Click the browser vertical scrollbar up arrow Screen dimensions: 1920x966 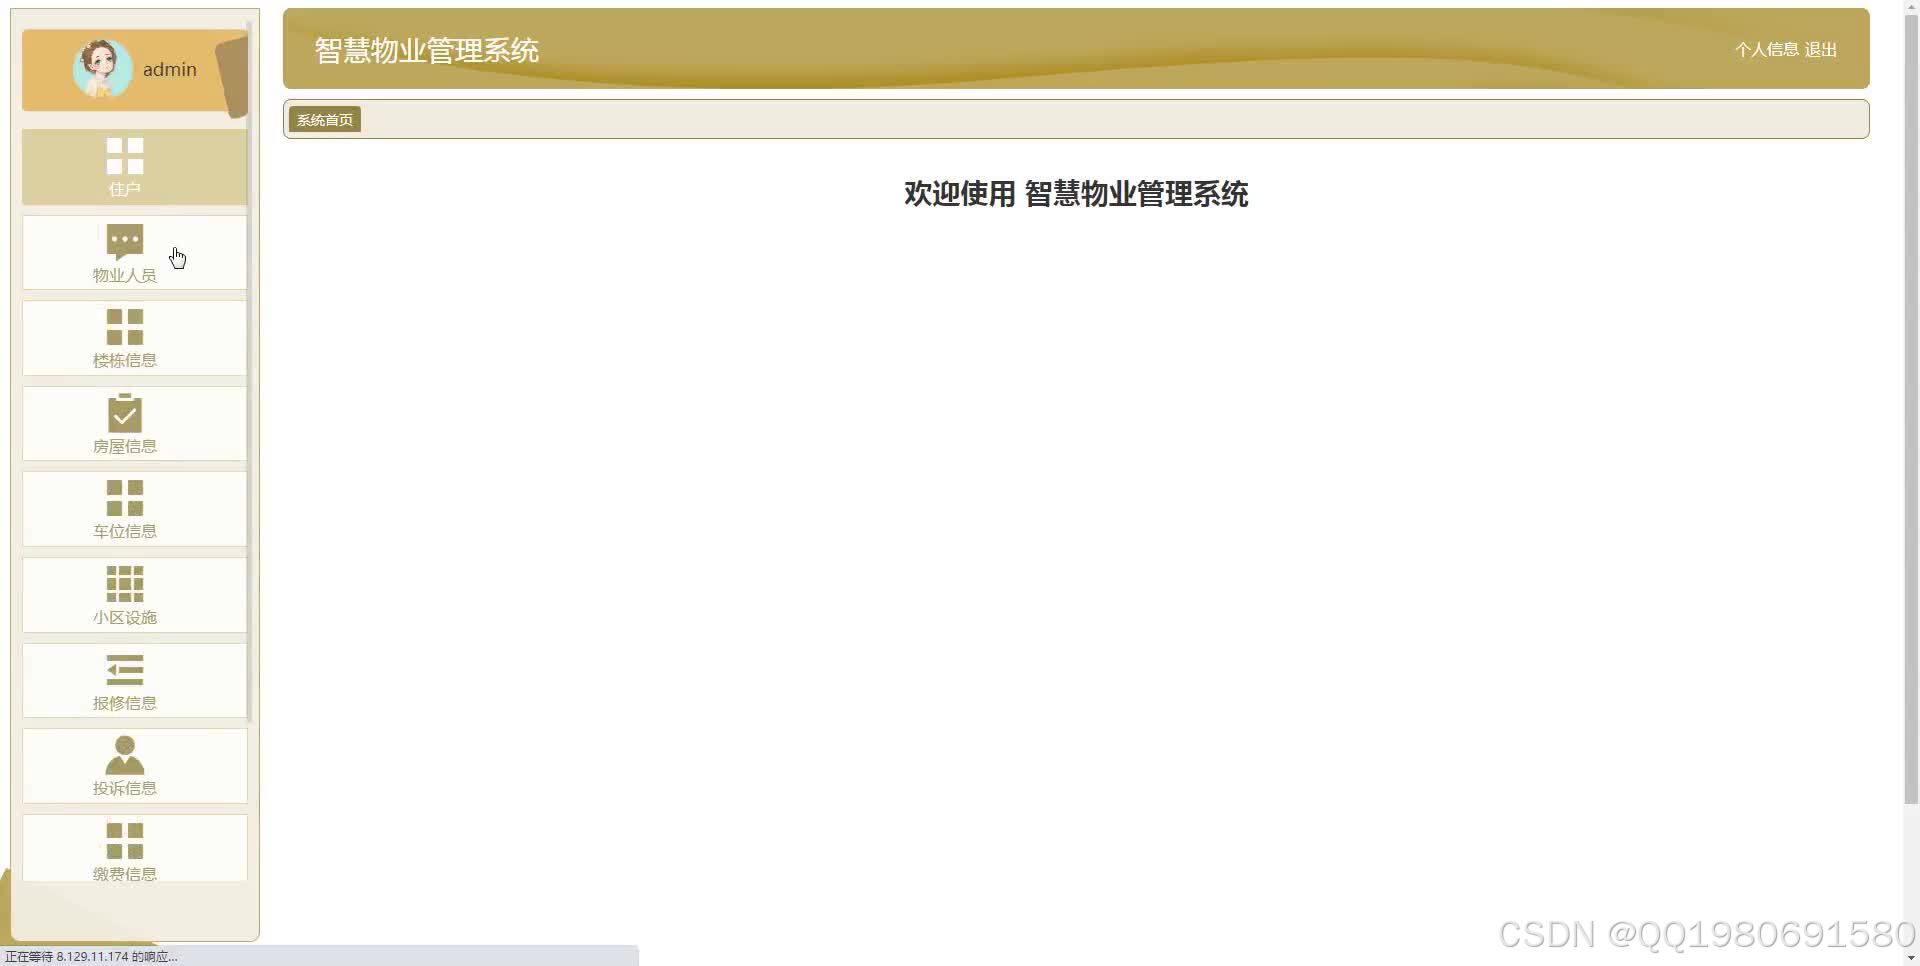pyautogui.click(x=1911, y=6)
